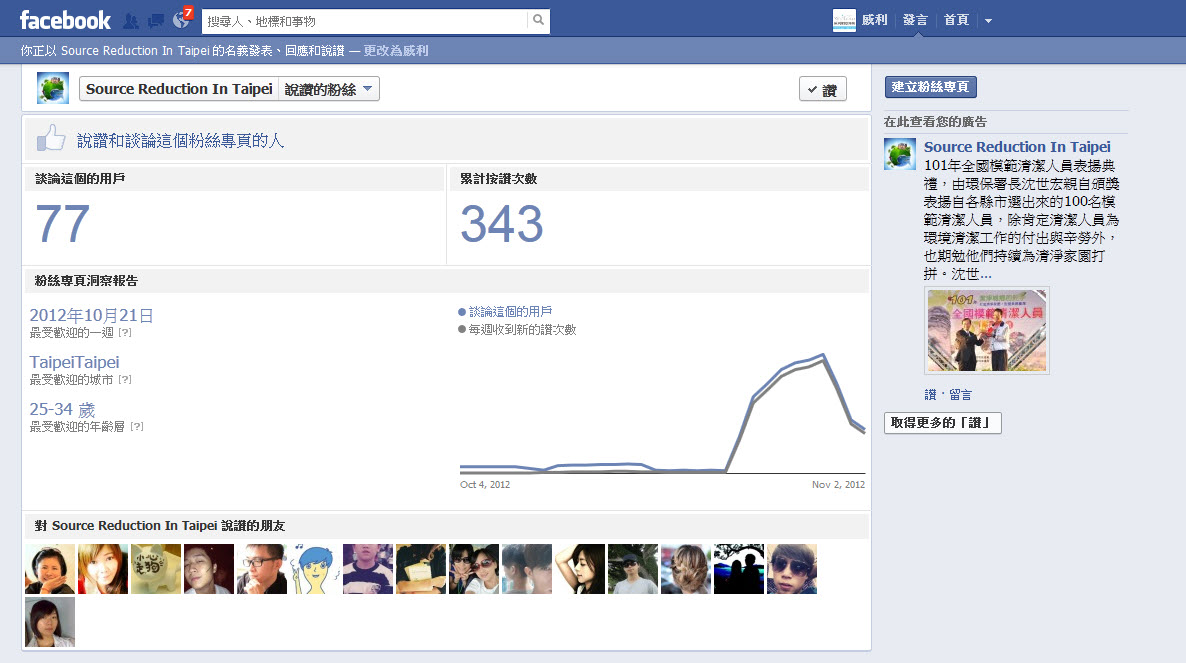Open the notifications globe icon
This screenshot has height=663, width=1186.
[x=181, y=20]
